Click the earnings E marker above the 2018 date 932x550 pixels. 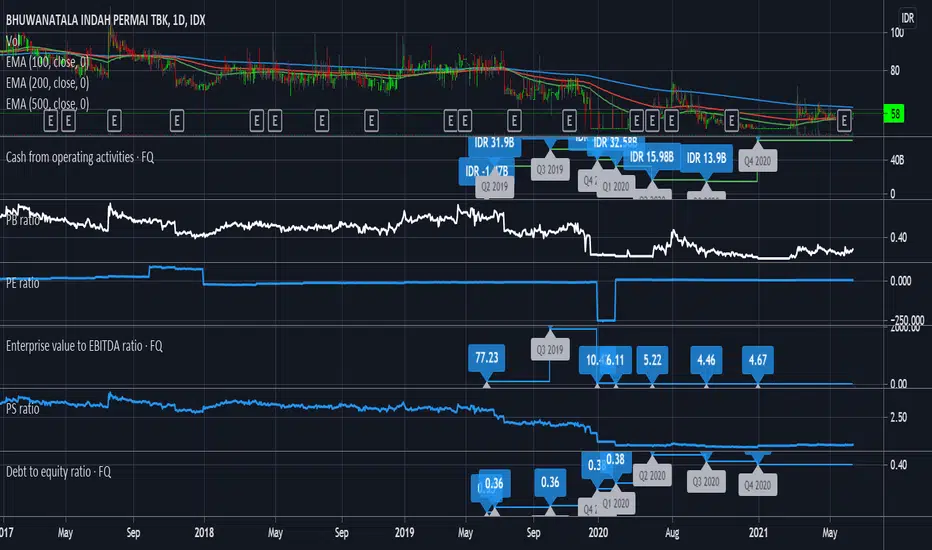pos(177,121)
